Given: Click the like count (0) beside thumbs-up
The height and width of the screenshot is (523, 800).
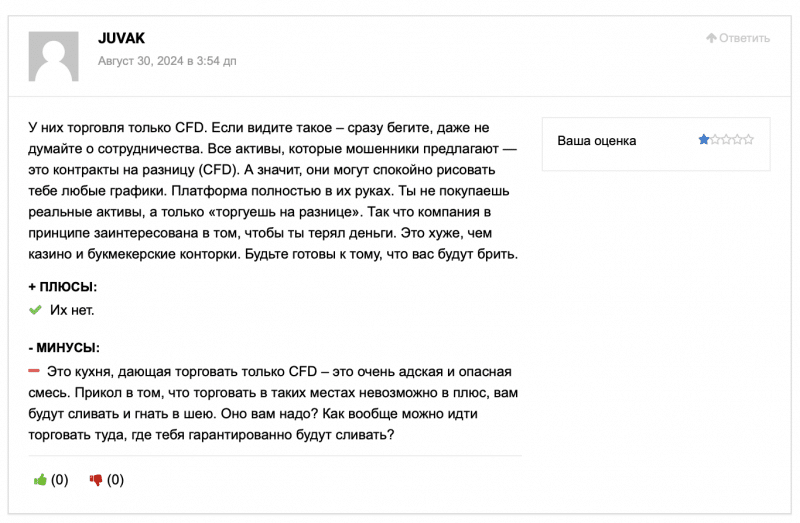Looking at the screenshot, I should 60,480.
